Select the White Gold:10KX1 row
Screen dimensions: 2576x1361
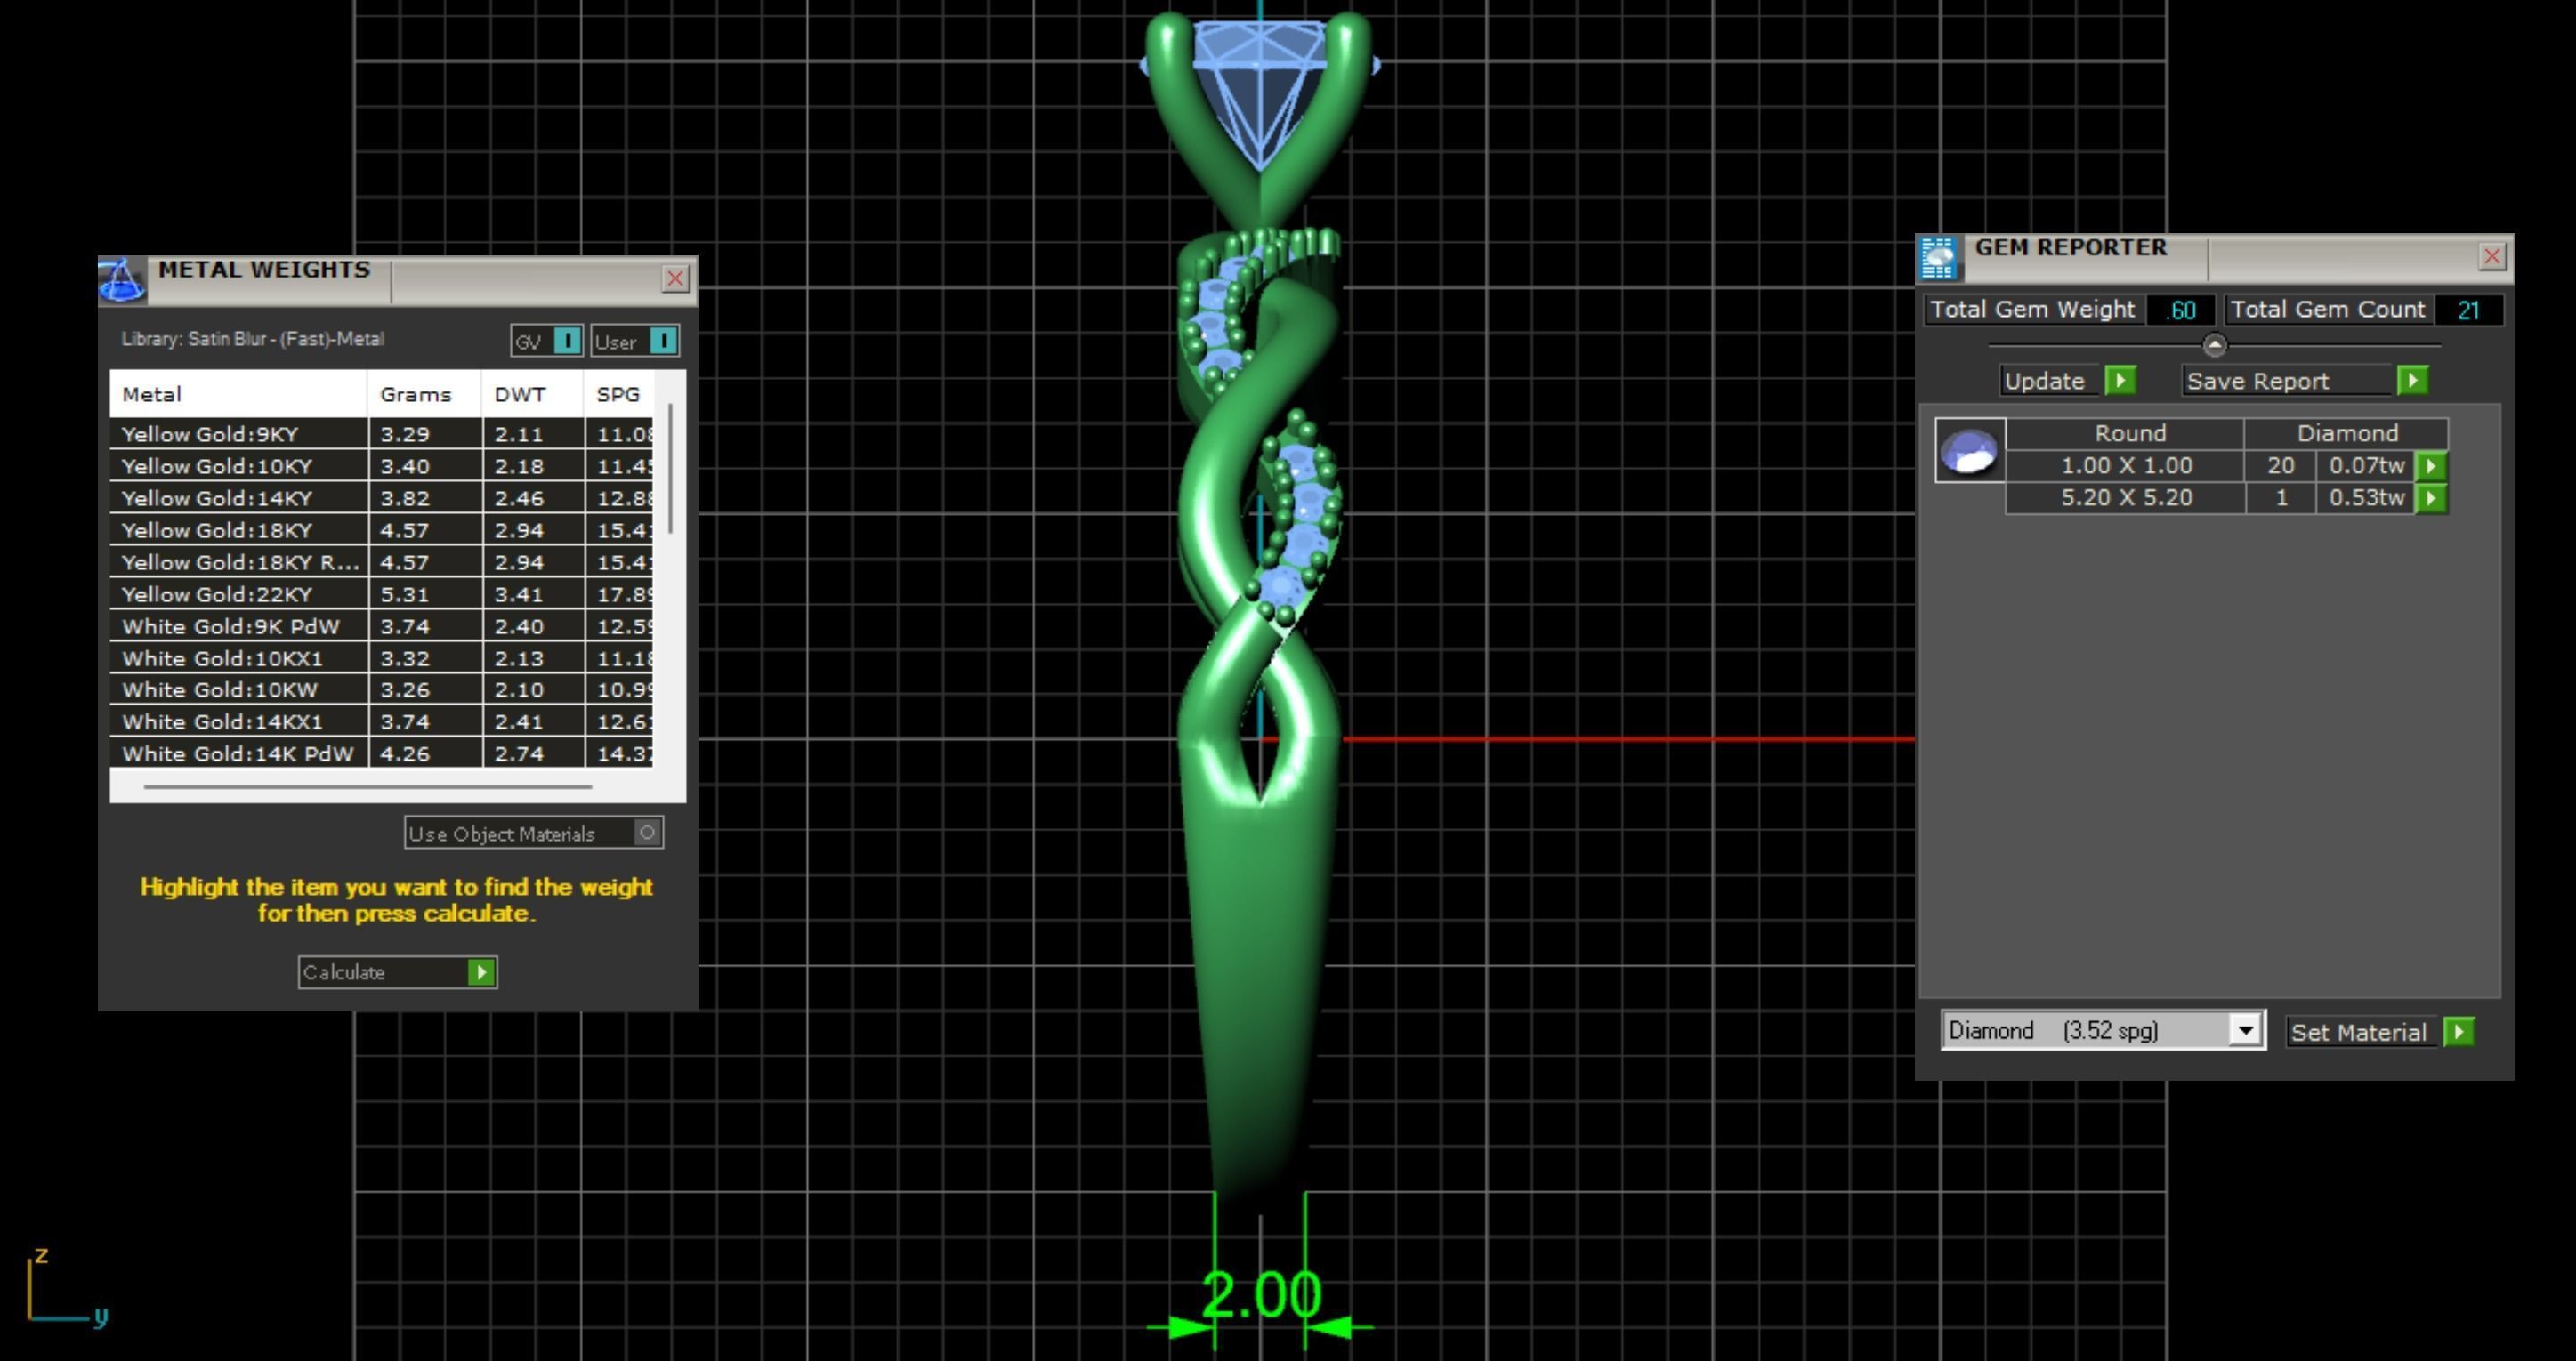coord(381,658)
